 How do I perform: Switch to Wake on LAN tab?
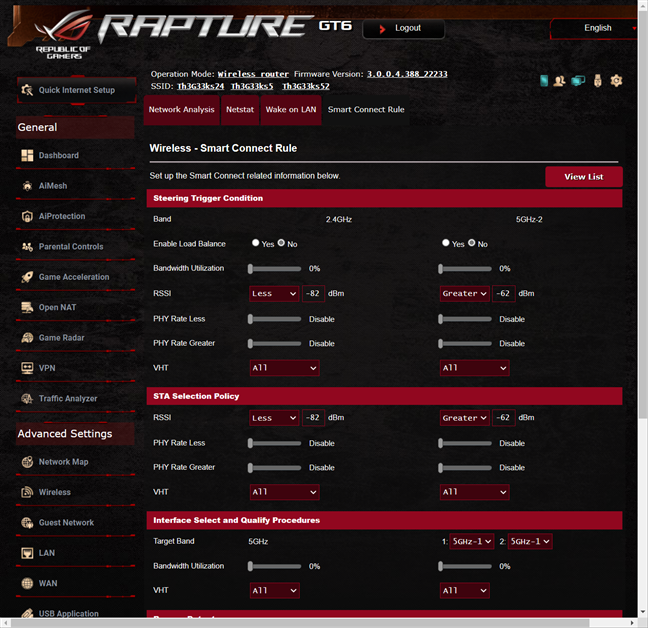tap(291, 110)
